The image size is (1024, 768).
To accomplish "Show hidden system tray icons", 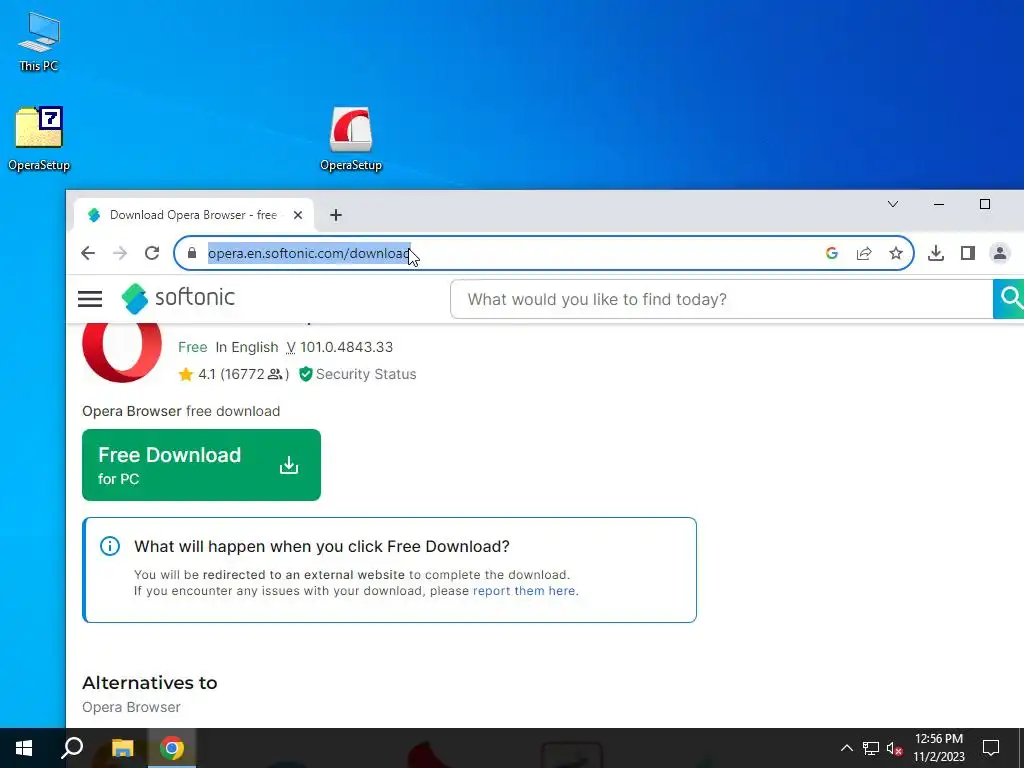I will coord(846,748).
